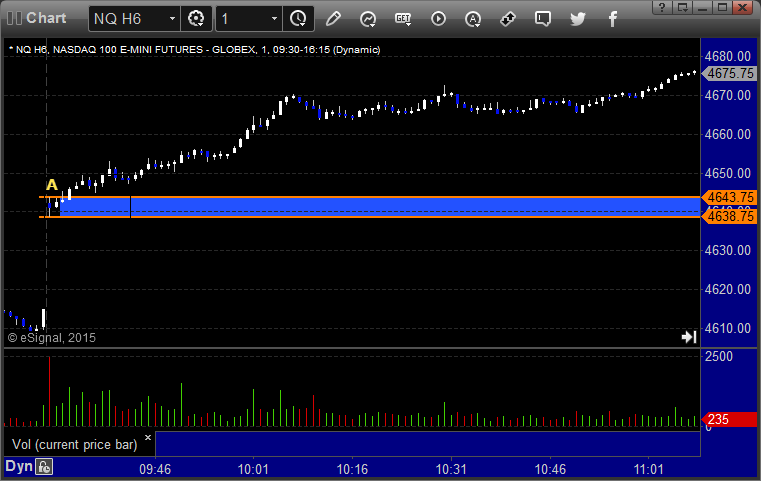Viewport: 761px width, 481px height.
Task: Click the tallest red volume bar
Action: (x=49, y=392)
